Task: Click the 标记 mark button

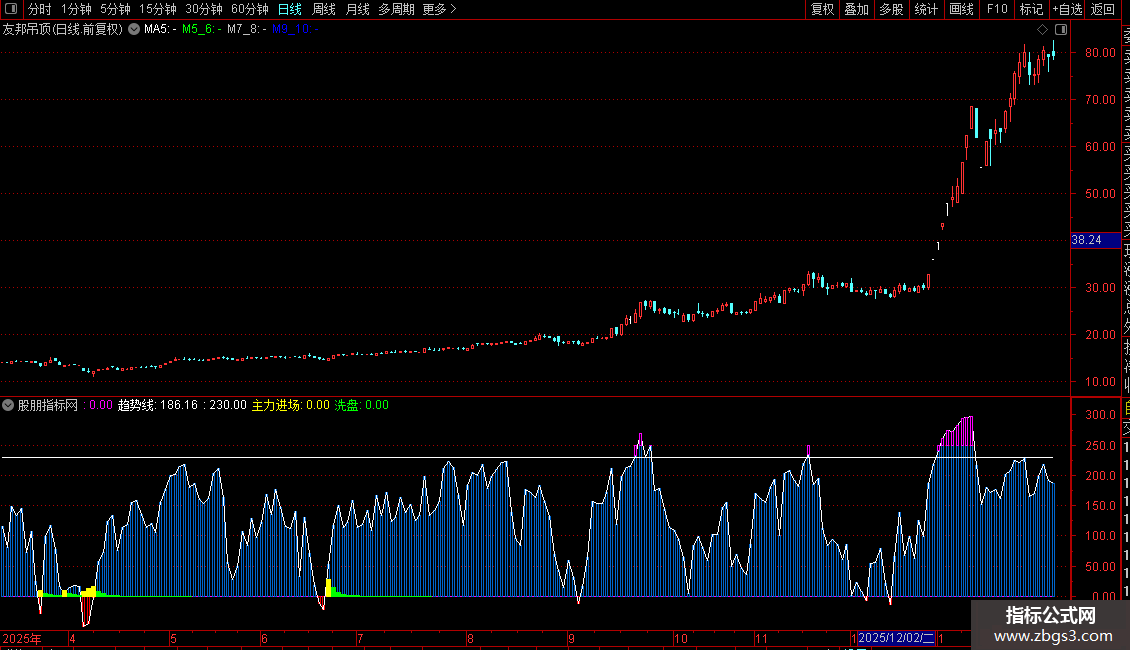Action: point(1031,9)
